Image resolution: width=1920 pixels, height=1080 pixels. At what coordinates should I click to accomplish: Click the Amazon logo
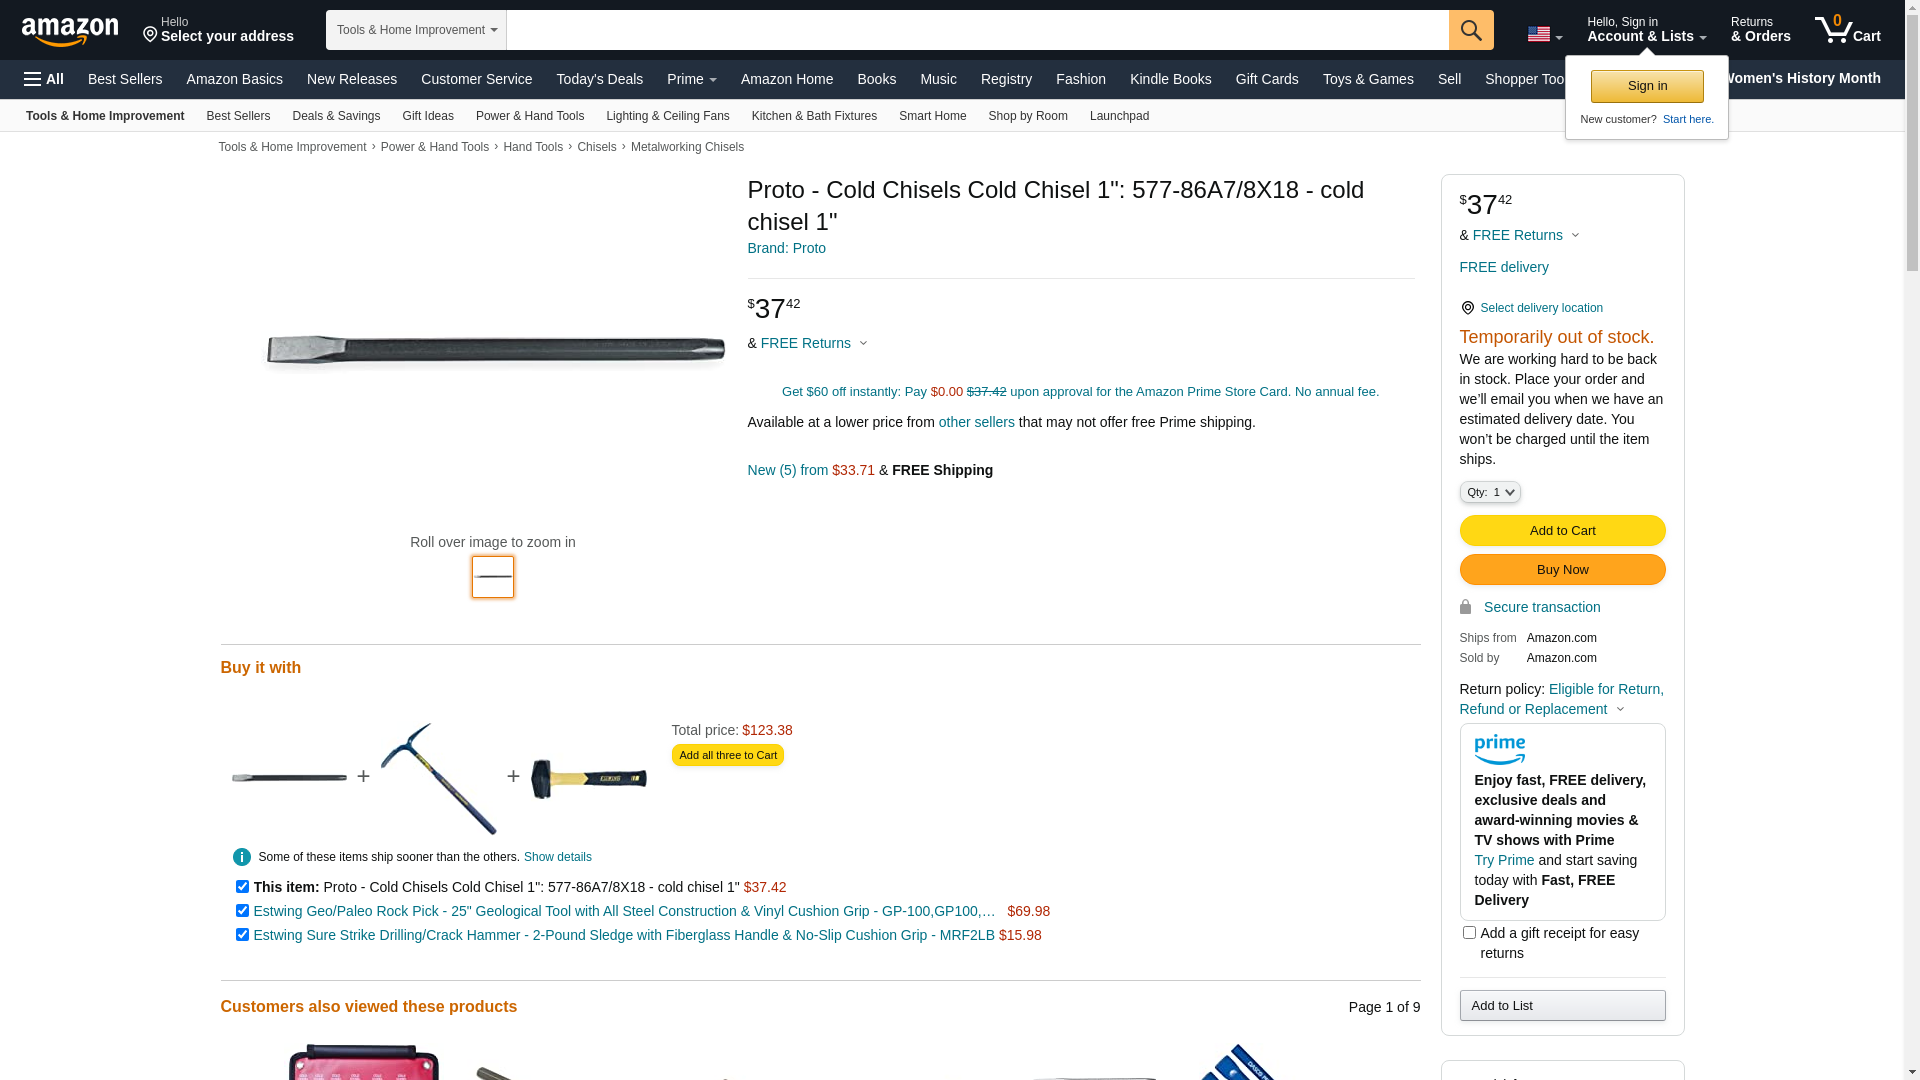[x=70, y=31]
